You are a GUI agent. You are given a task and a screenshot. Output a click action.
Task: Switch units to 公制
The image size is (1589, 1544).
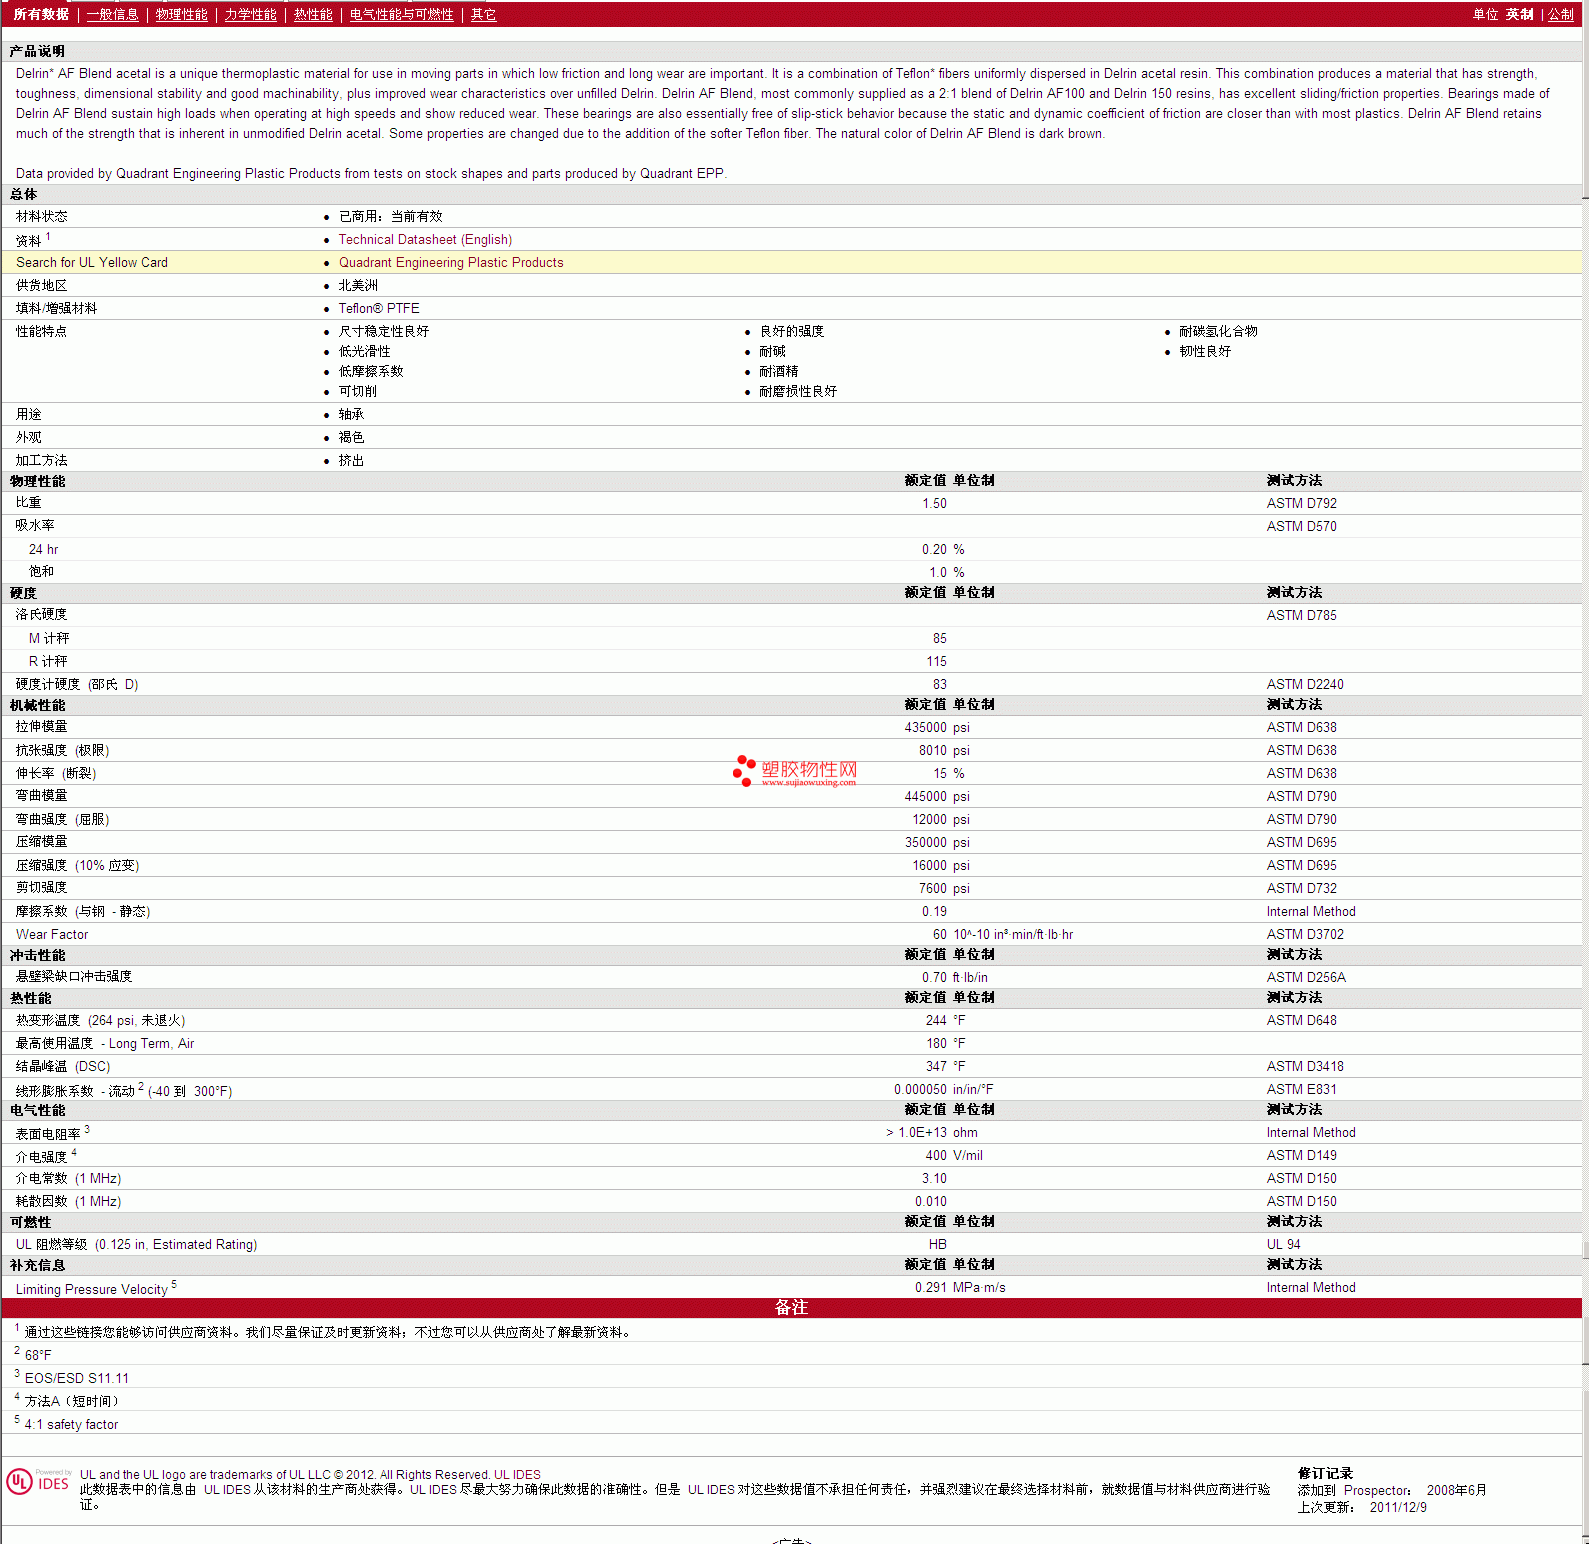(1561, 15)
